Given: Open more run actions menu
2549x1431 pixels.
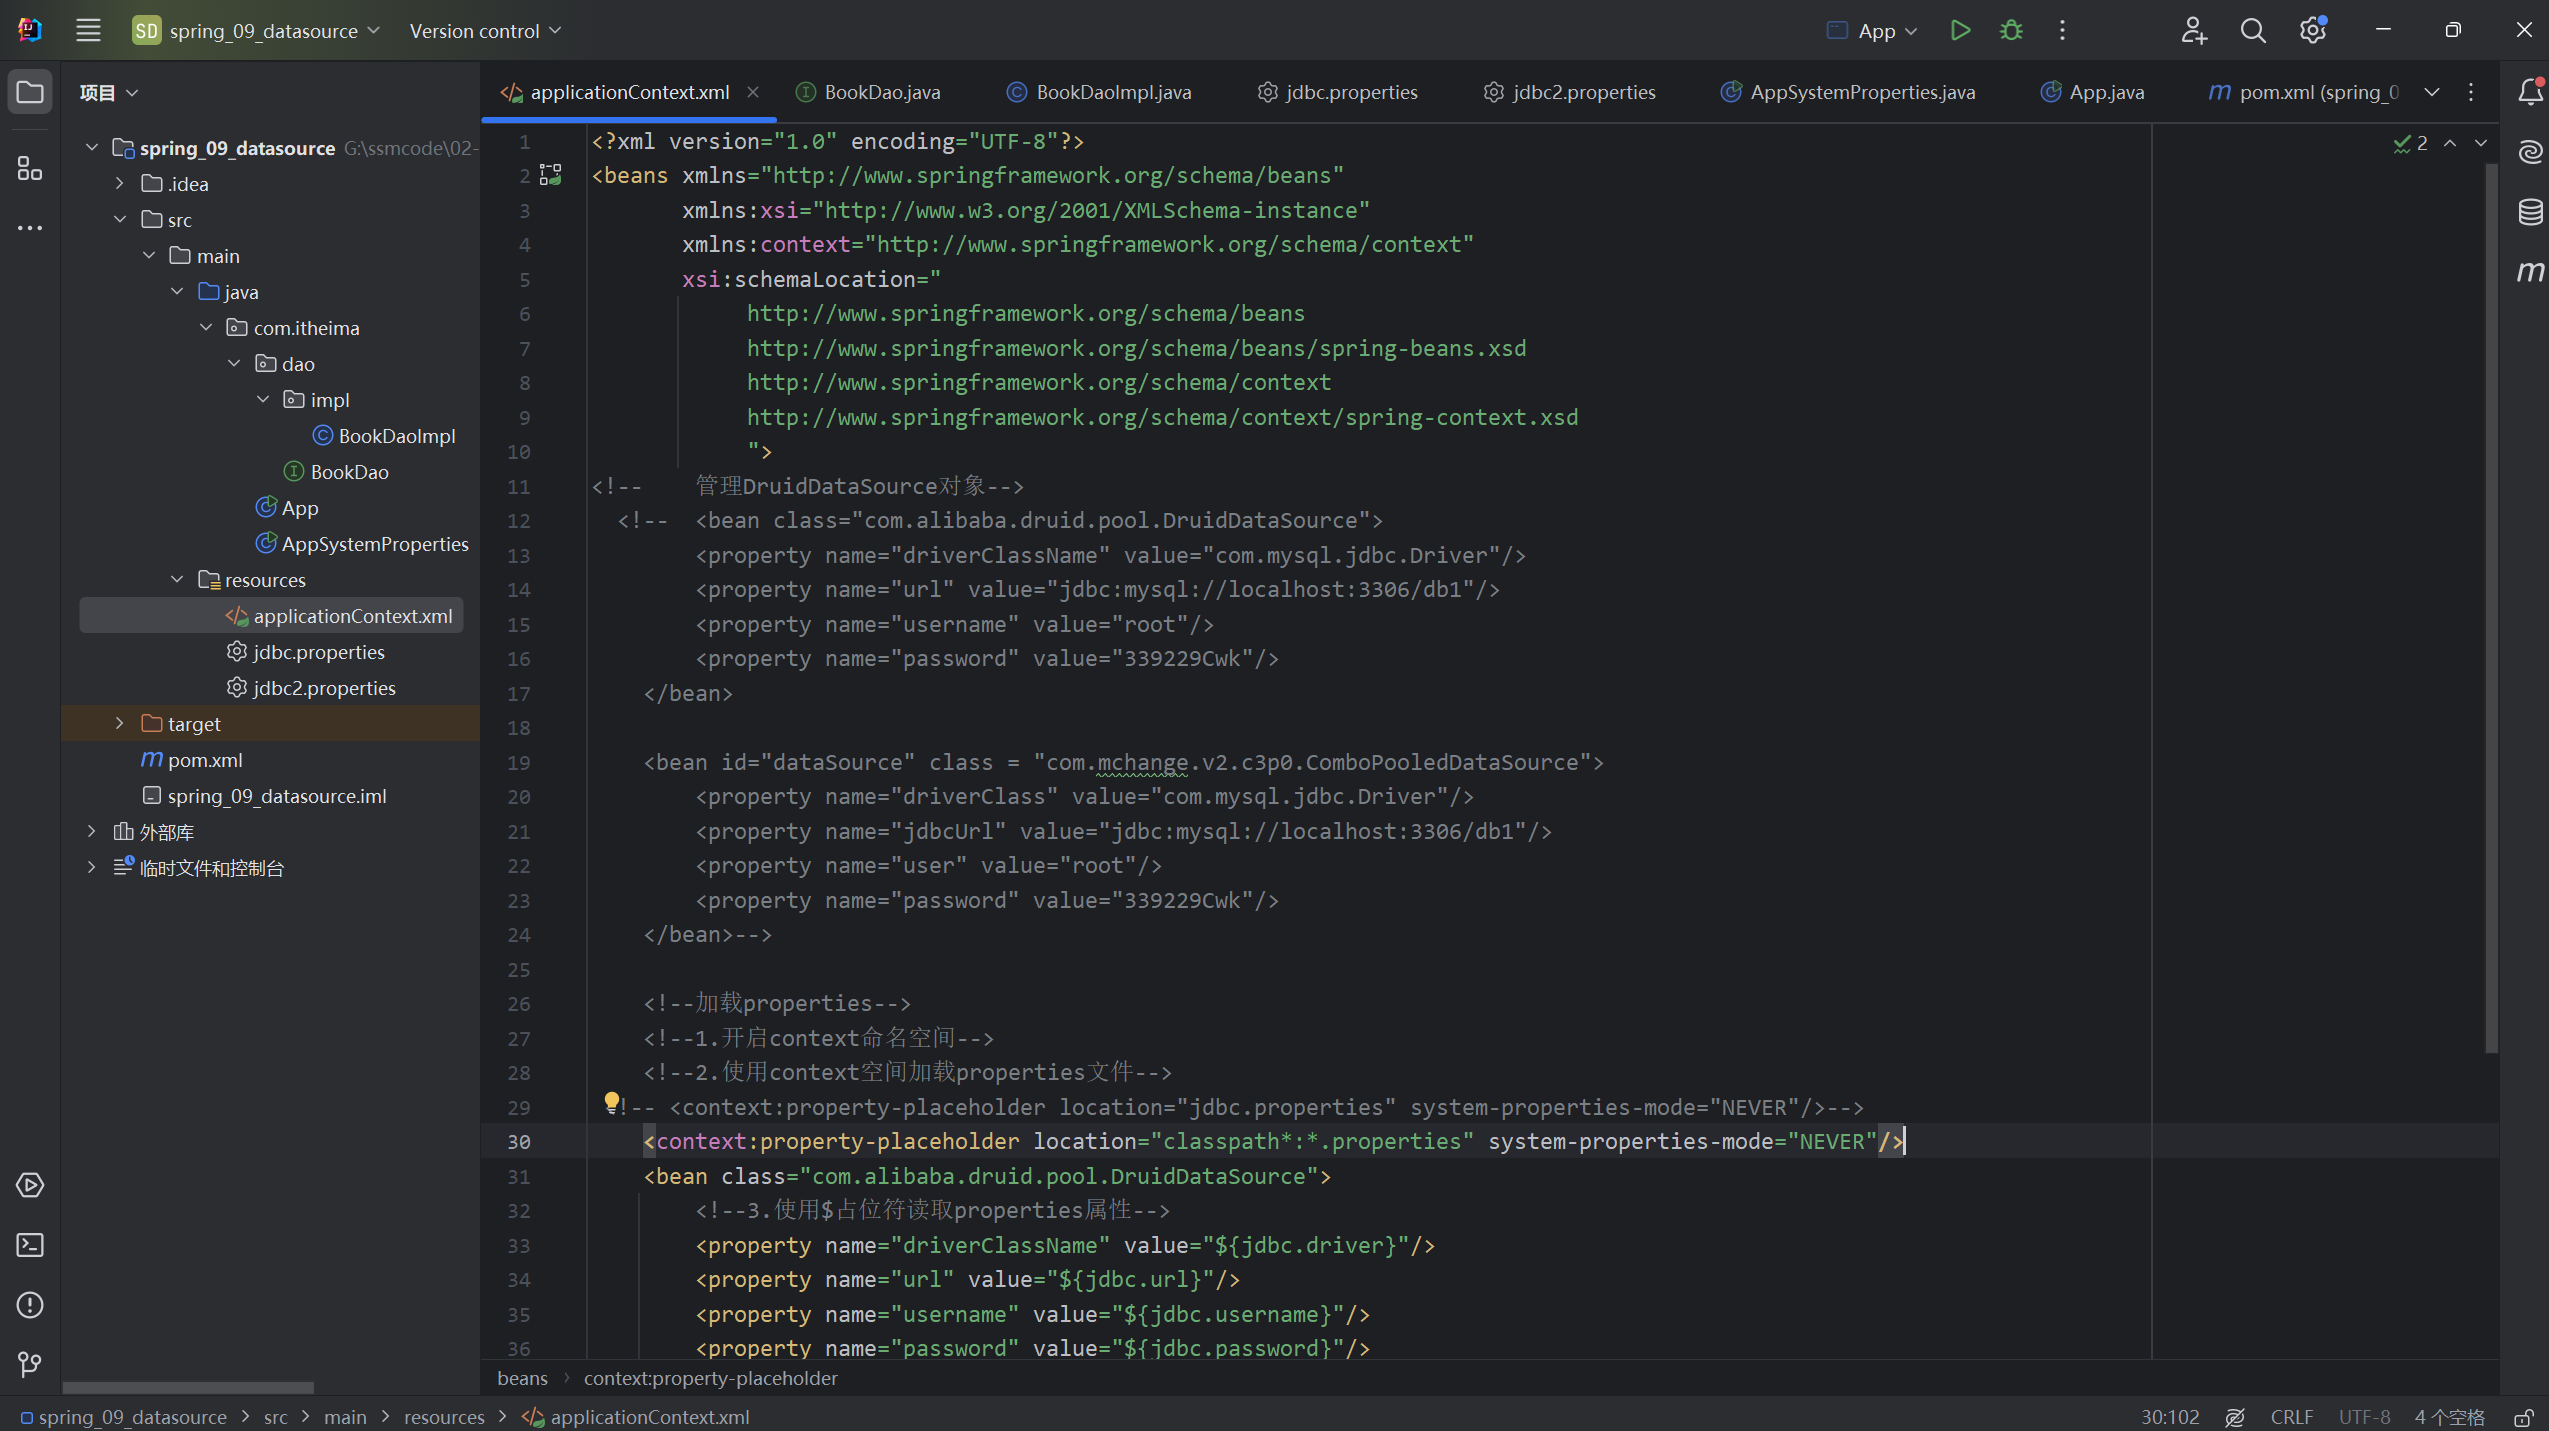Looking at the screenshot, I should click(2062, 30).
